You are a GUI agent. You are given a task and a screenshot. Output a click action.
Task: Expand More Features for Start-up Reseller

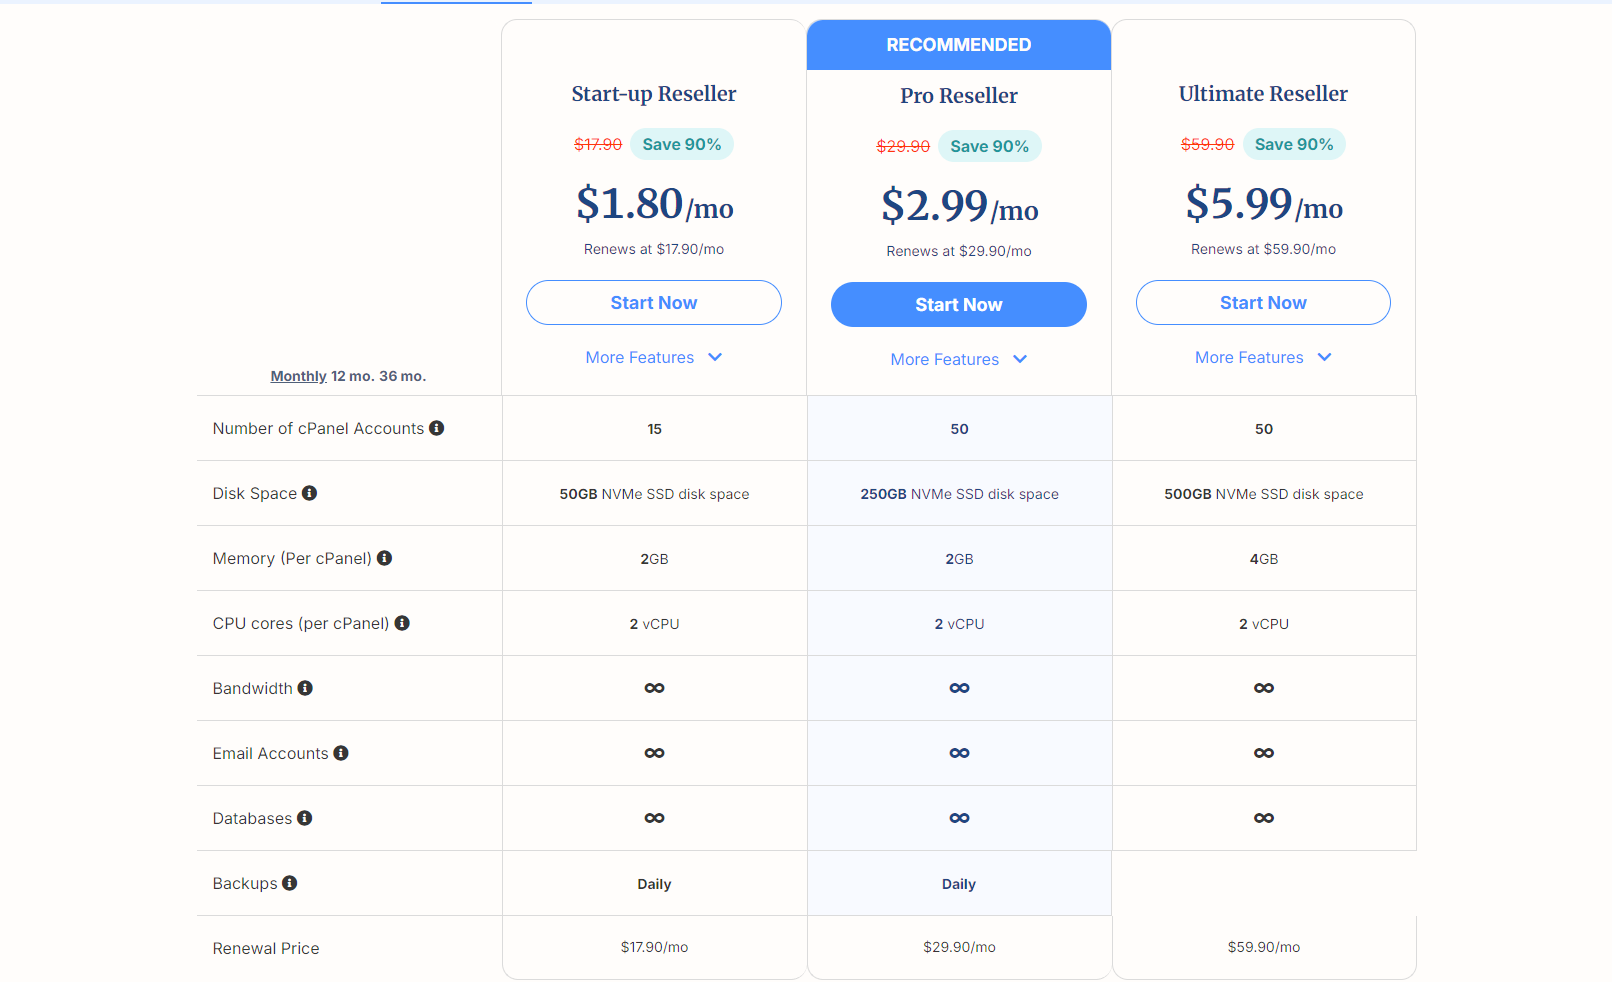click(654, 357)
